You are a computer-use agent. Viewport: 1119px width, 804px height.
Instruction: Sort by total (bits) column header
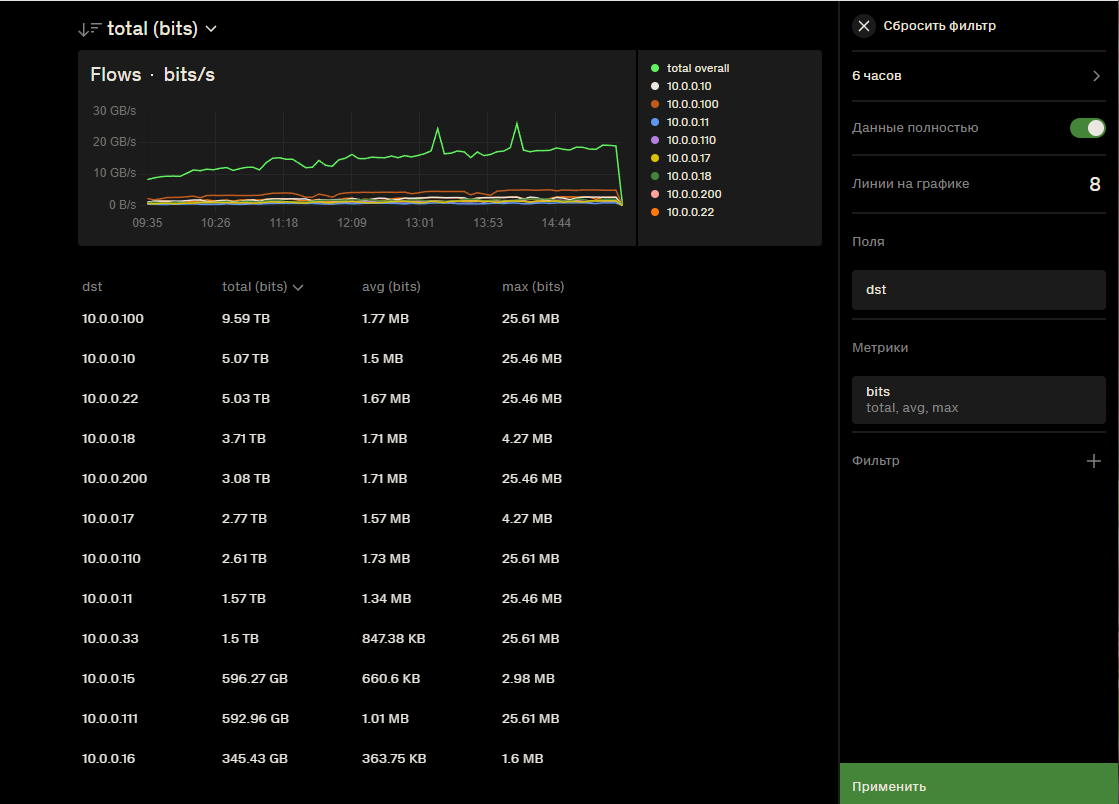coord(262,287)
